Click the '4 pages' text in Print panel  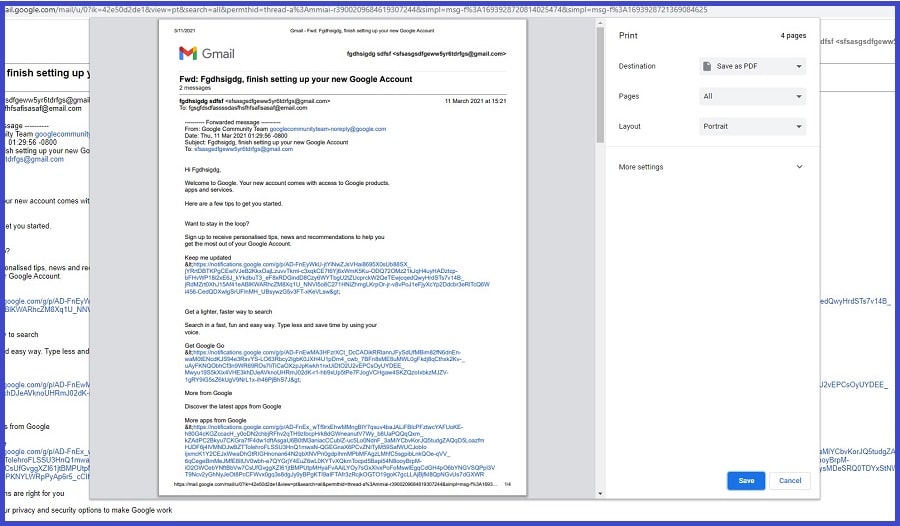coord(793,36)
